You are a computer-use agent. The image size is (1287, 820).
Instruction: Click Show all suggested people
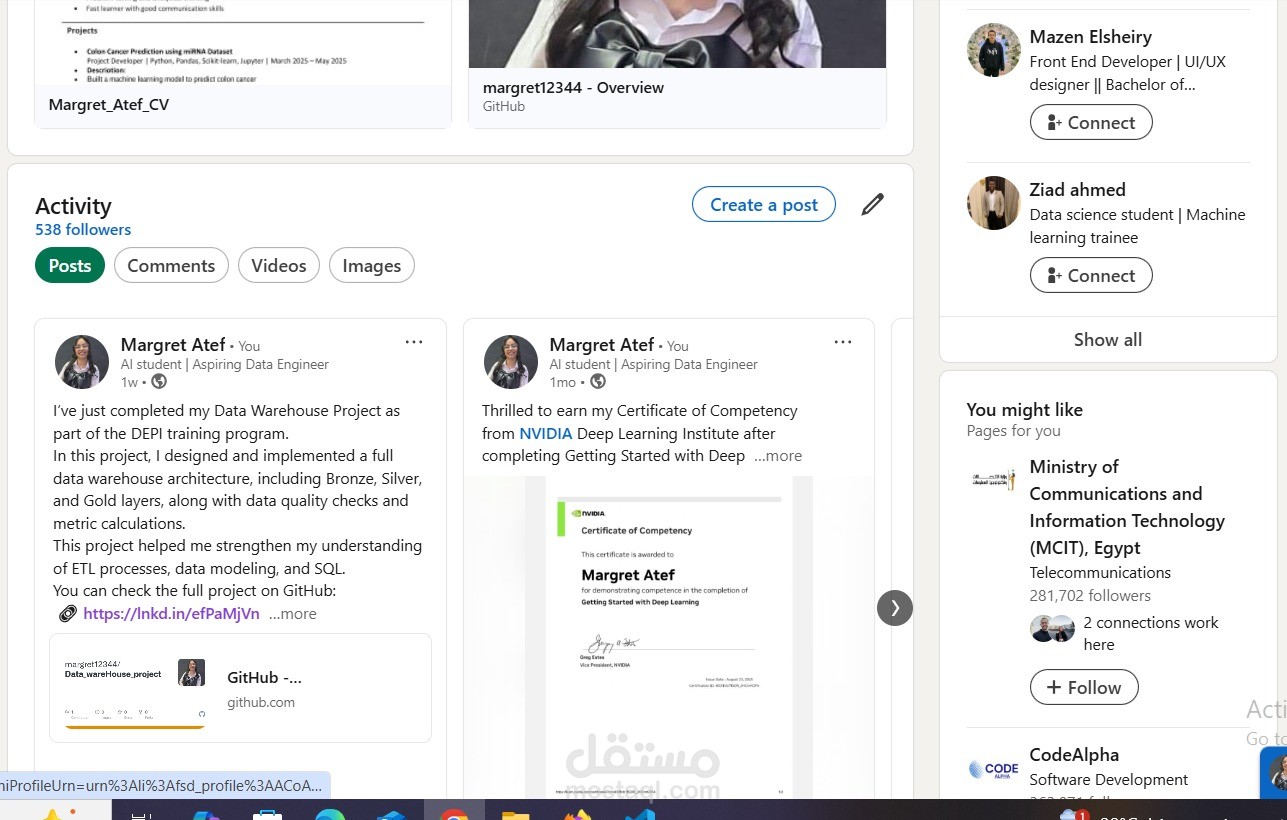click(1108, 339)
